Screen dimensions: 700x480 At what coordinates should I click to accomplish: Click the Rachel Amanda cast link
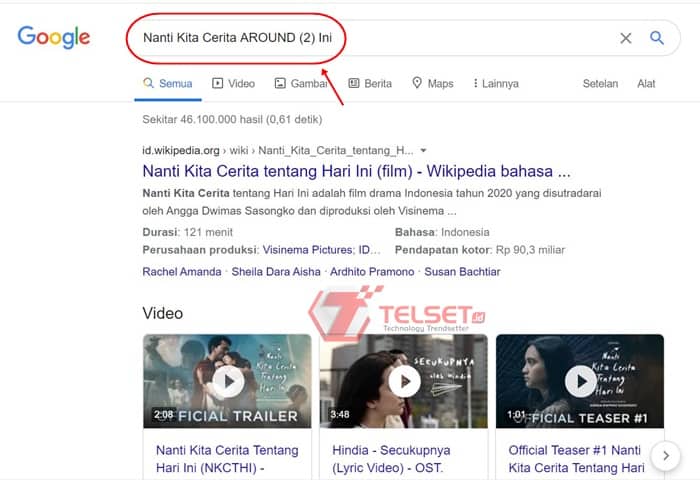point(182,271)
